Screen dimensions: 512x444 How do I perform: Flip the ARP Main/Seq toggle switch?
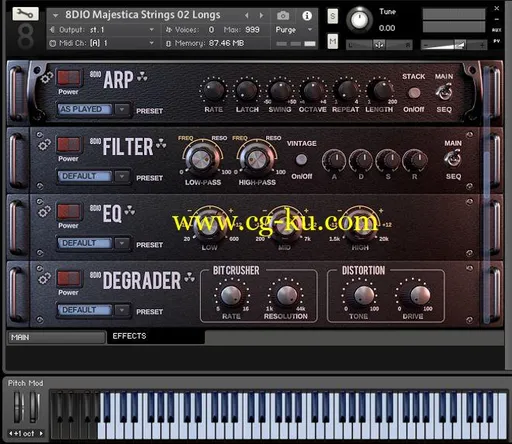(444, 92)
